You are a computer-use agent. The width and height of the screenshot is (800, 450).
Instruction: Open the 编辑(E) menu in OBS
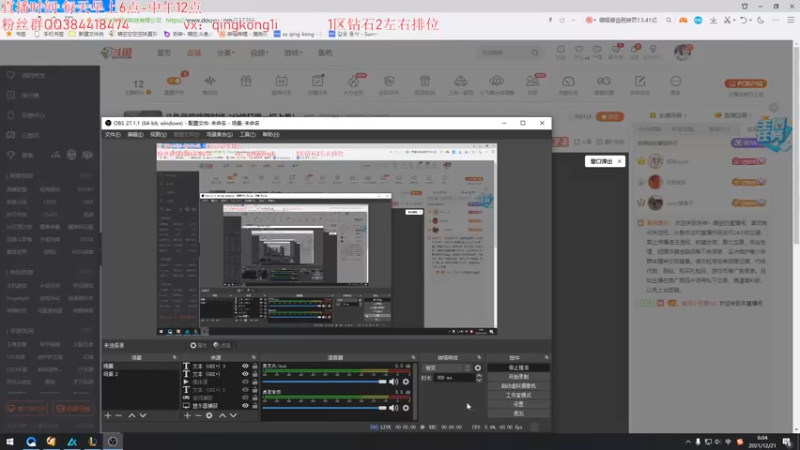[135, 135]
